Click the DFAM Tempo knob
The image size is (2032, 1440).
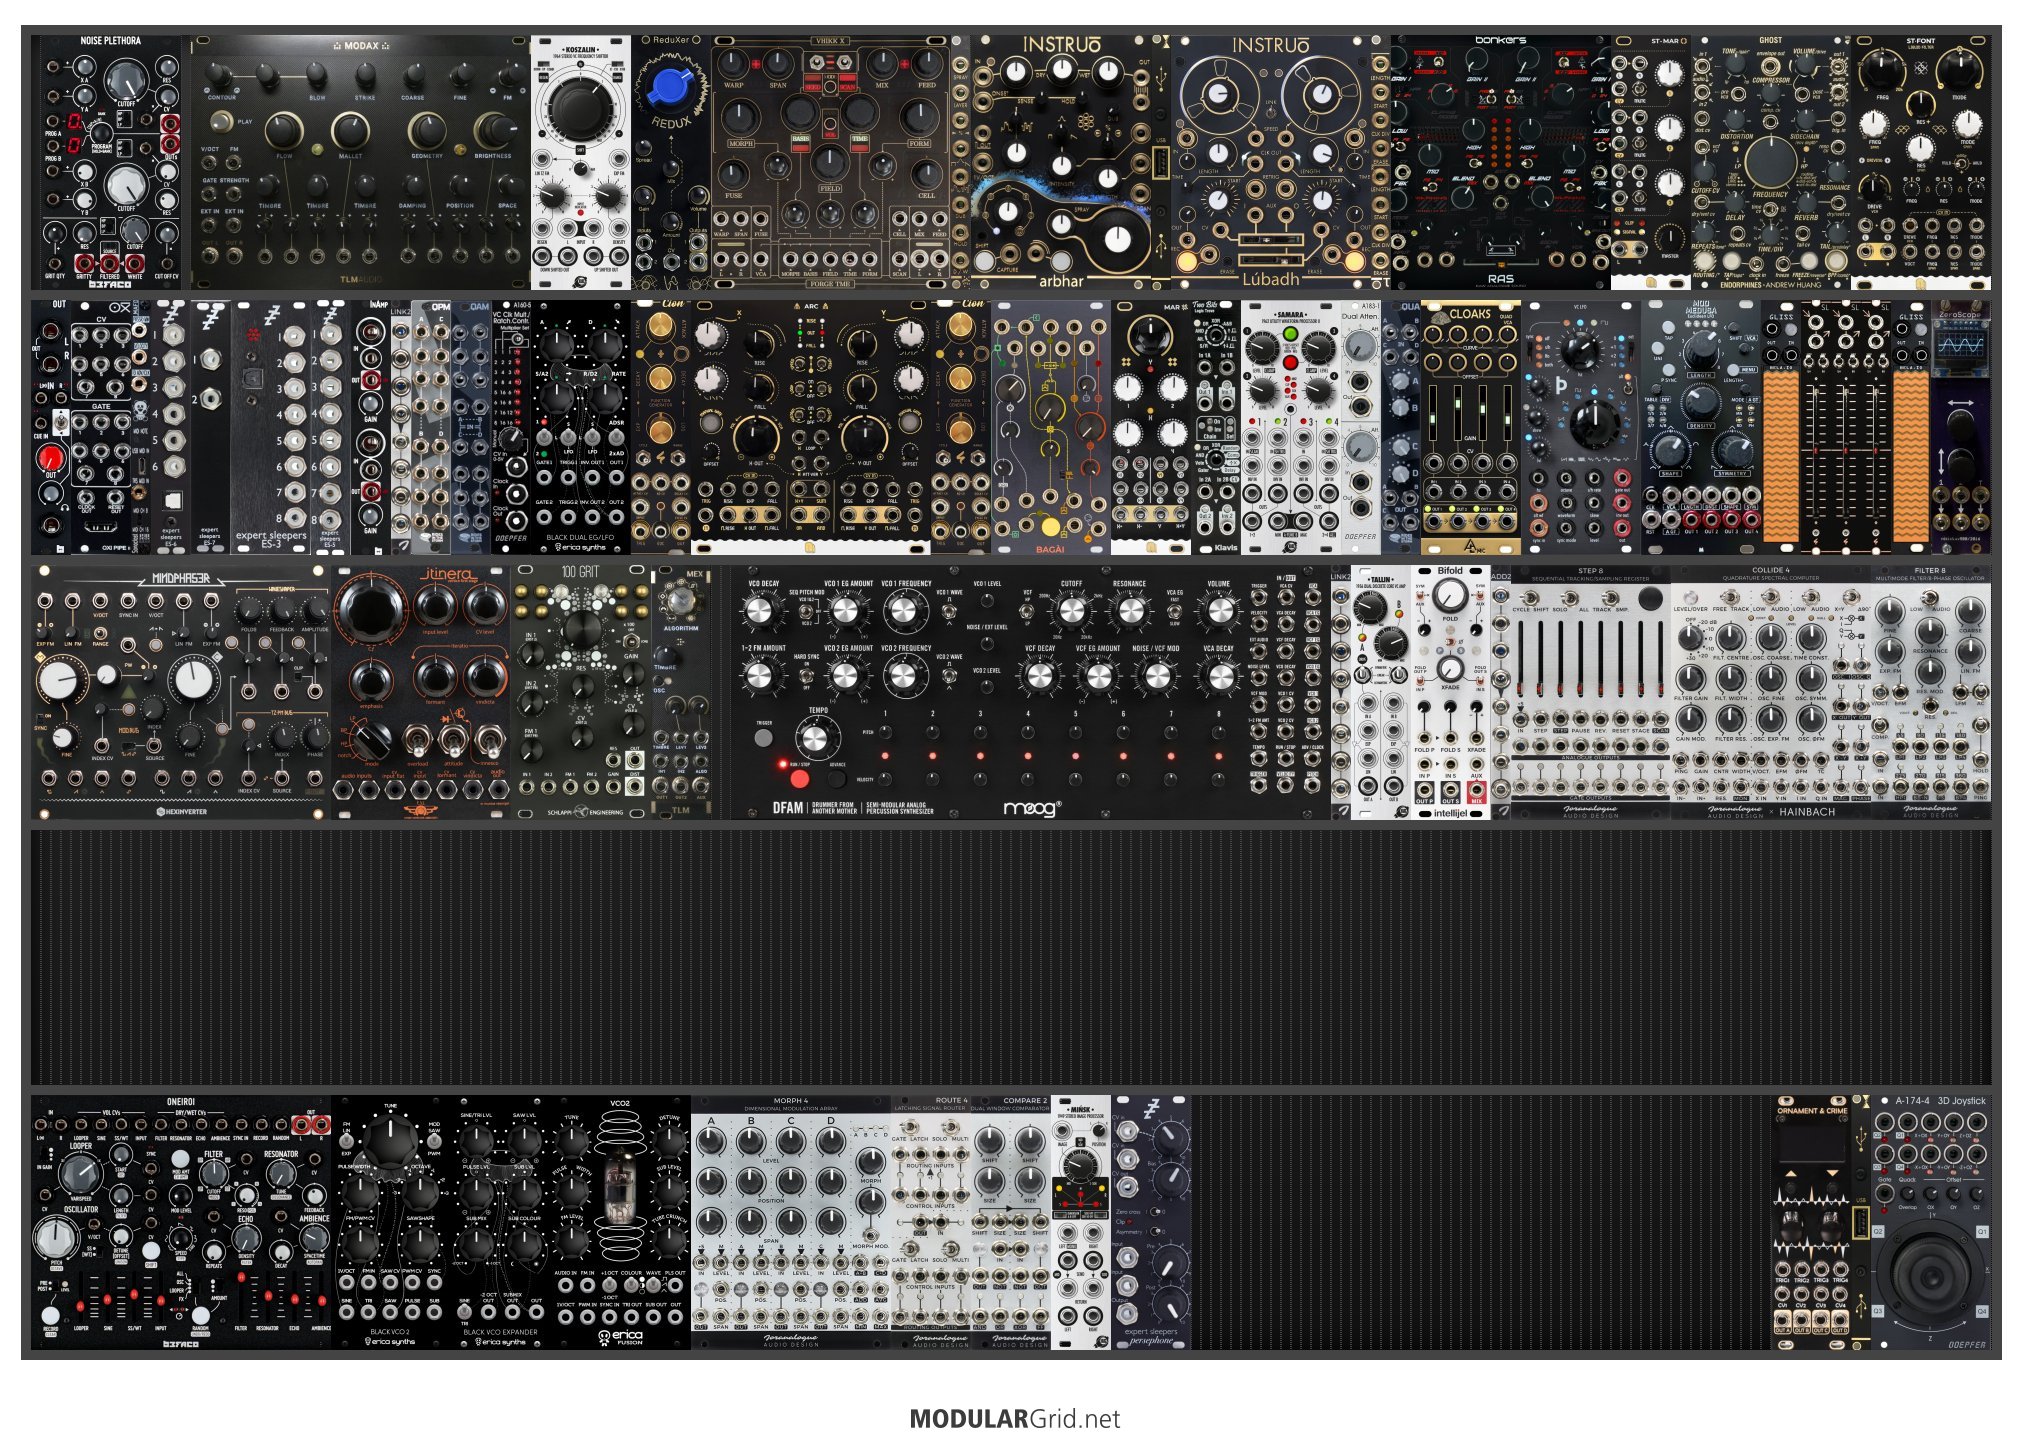(816, 738)
